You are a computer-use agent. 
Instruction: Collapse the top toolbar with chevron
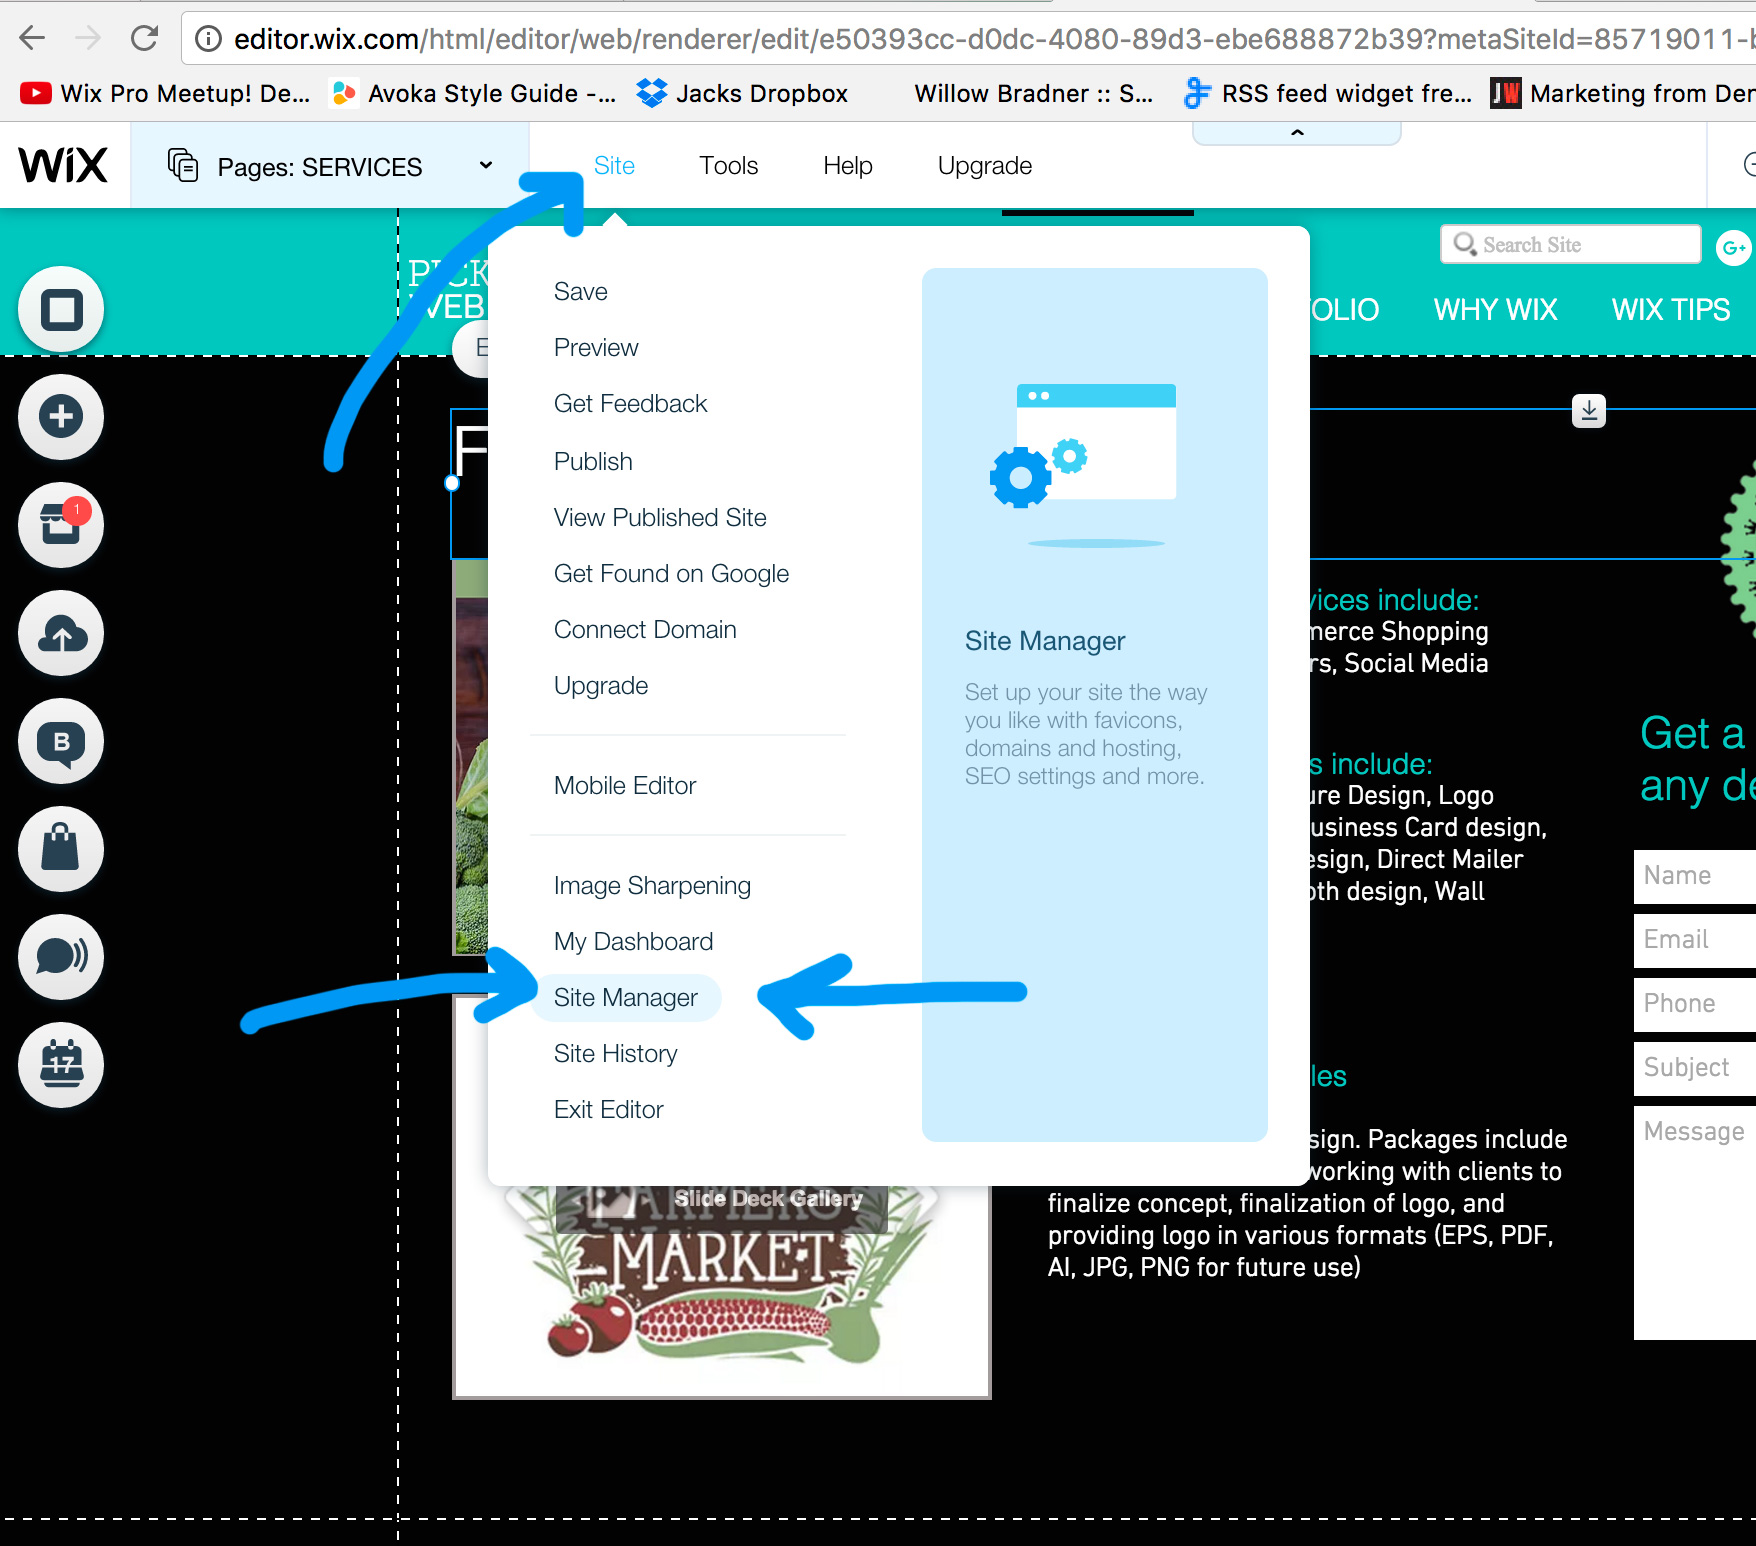(x=1297, y=132)
